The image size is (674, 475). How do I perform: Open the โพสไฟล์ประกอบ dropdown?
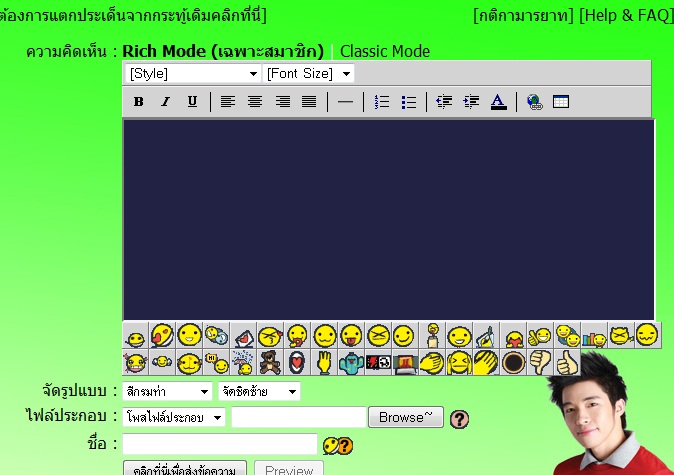point(174,417)
